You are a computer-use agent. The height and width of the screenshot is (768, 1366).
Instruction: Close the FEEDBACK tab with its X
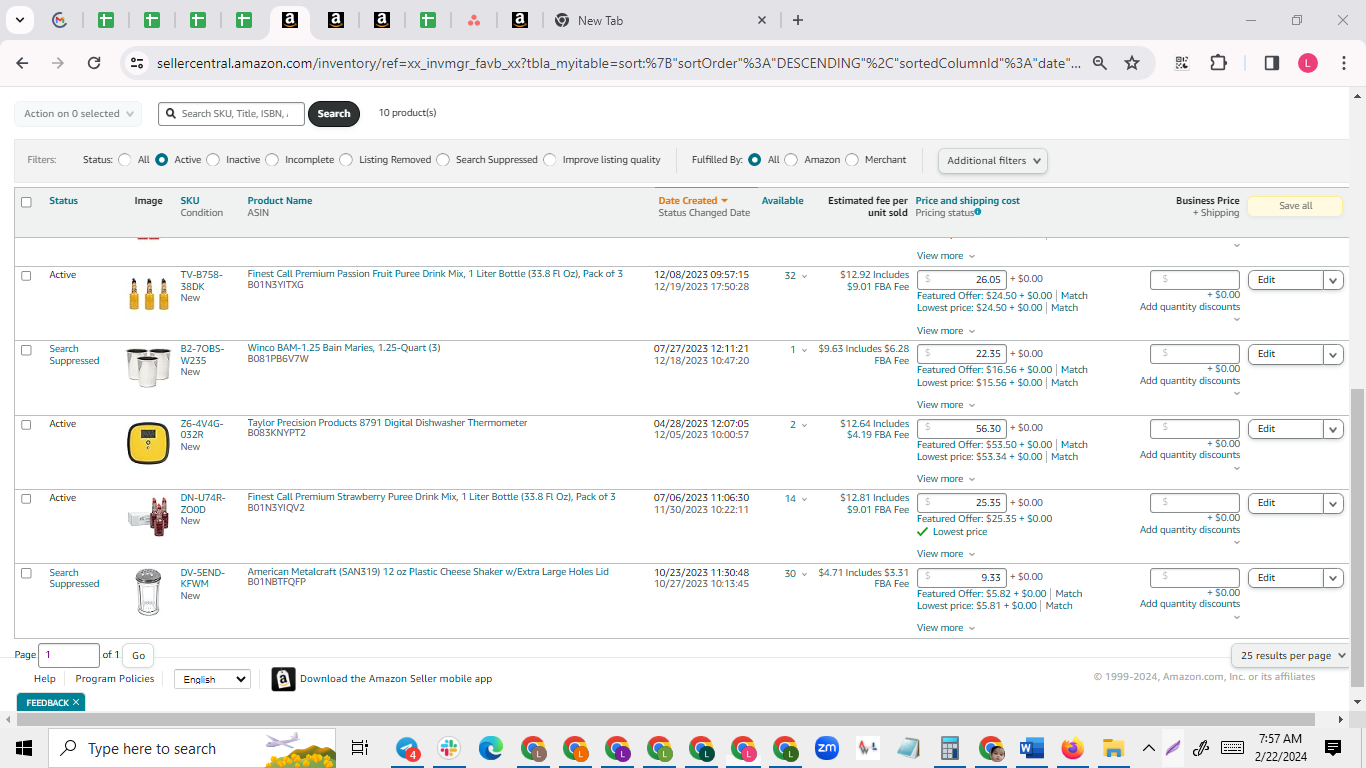76,703
